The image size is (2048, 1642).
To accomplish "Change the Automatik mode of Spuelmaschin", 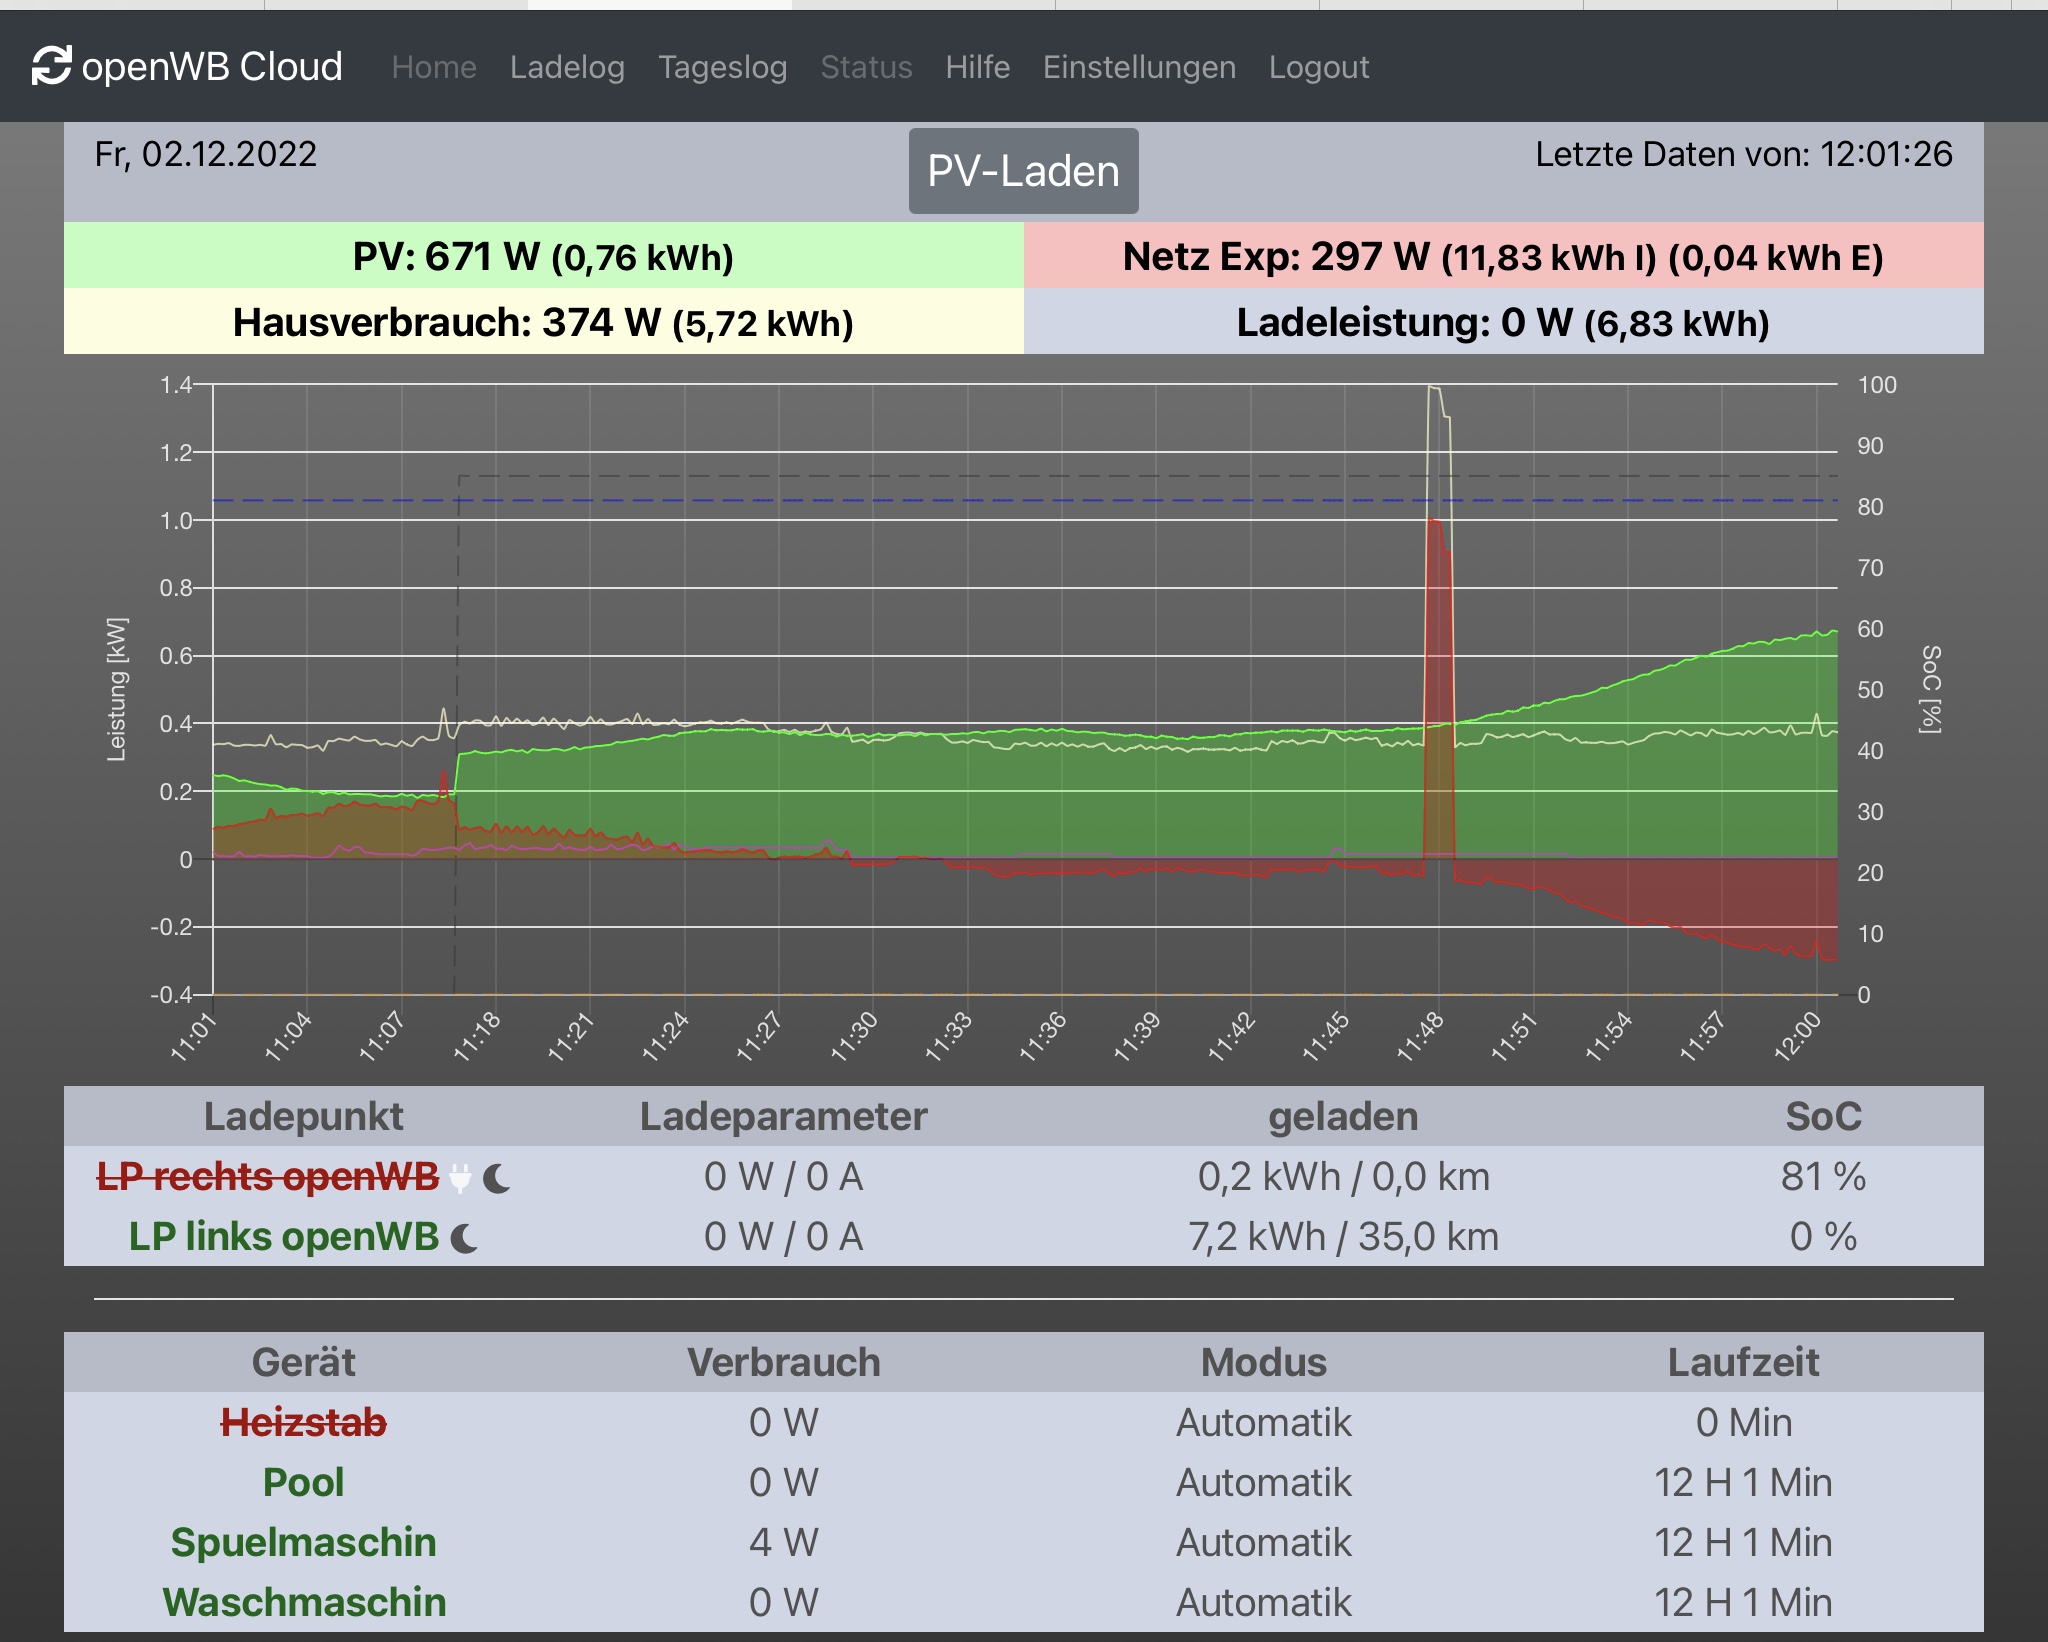I will [1263, 1542].
